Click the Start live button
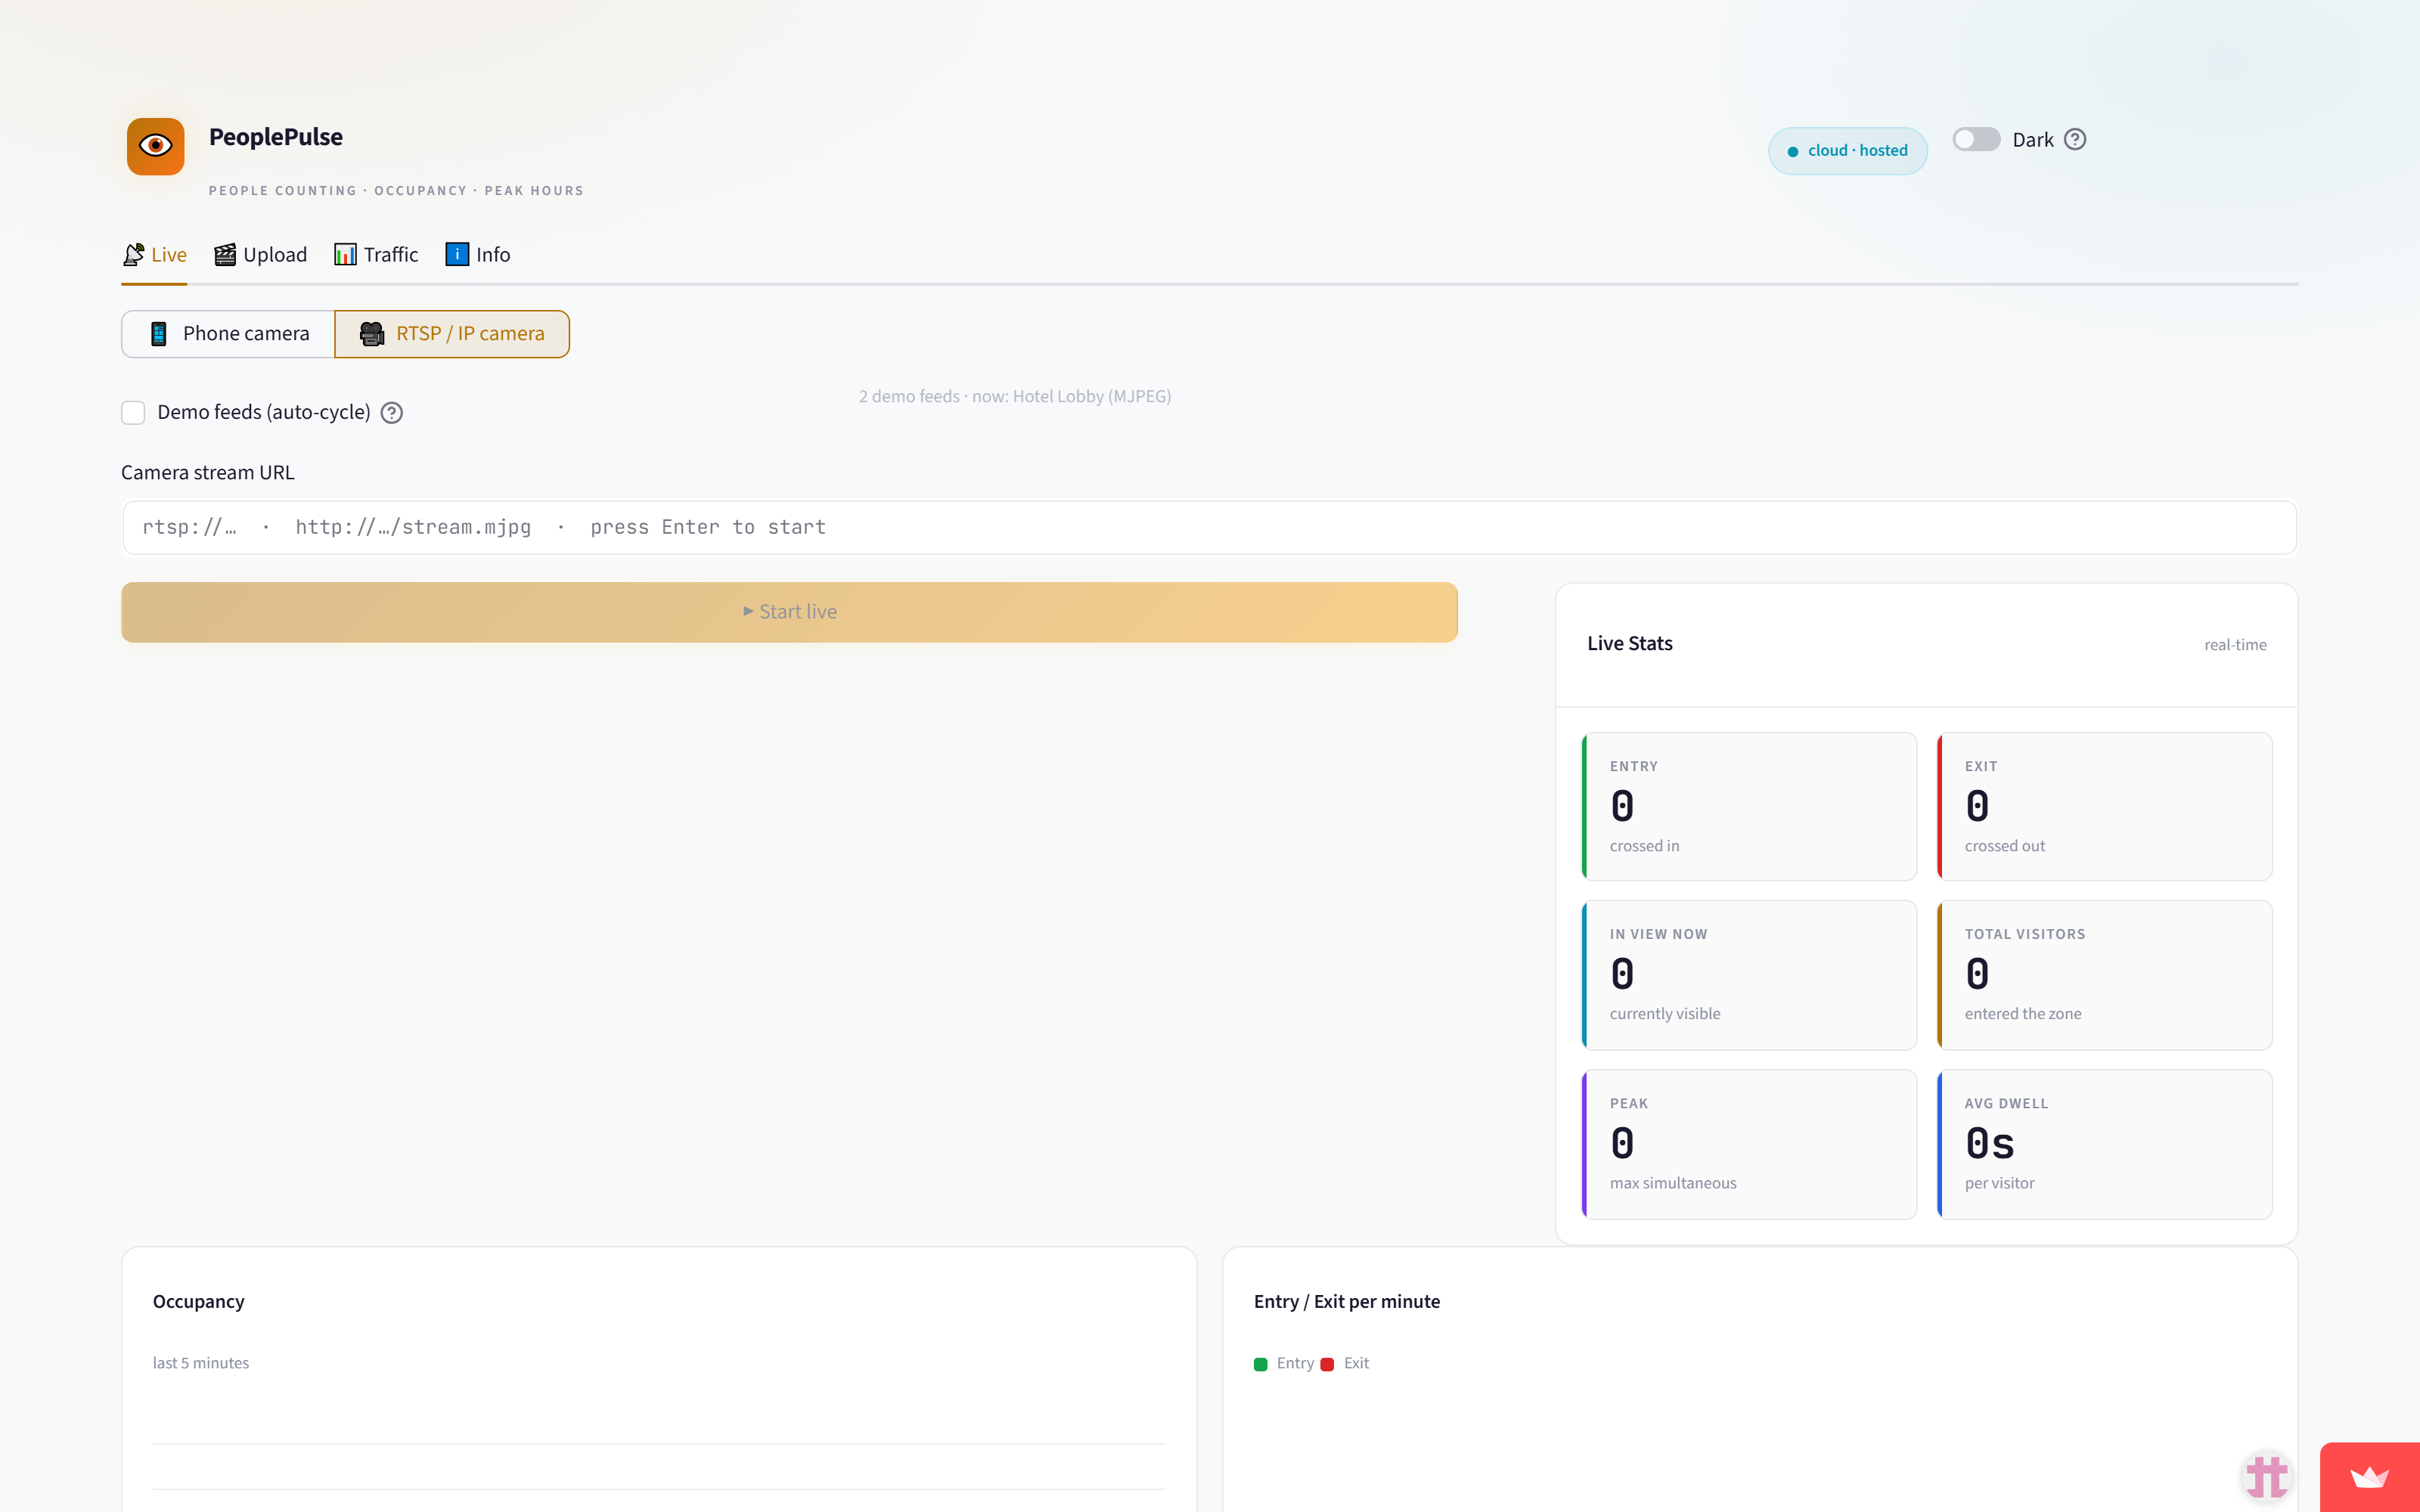Screen dimensions: 2420x1512 point(789,612)
